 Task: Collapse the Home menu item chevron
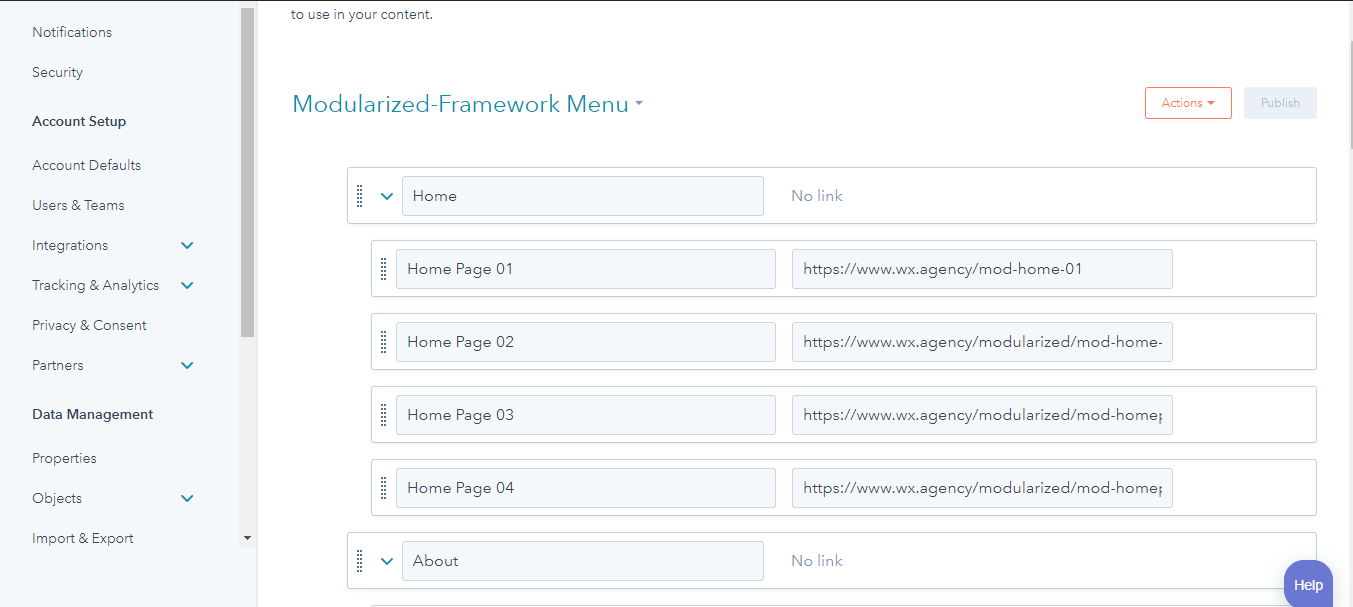coord(387,196)
